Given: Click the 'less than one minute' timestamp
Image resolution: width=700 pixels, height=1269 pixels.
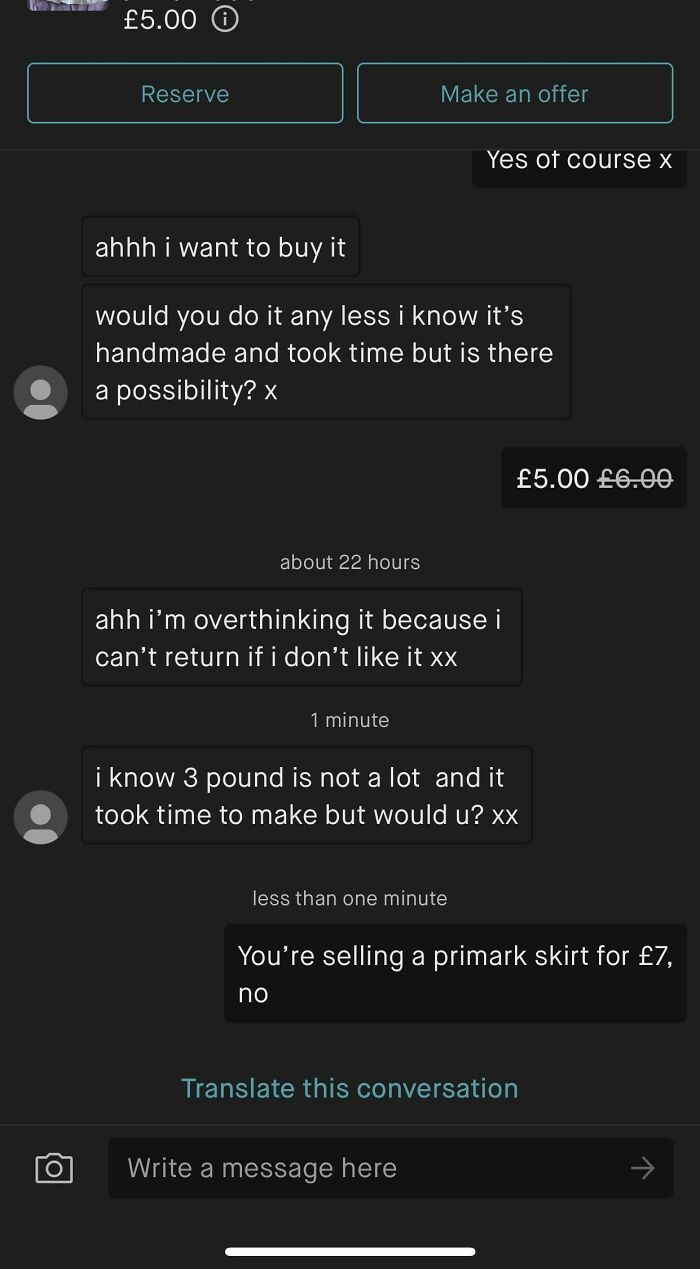Looking at the screenshot, I should click(x=349, y=898).
